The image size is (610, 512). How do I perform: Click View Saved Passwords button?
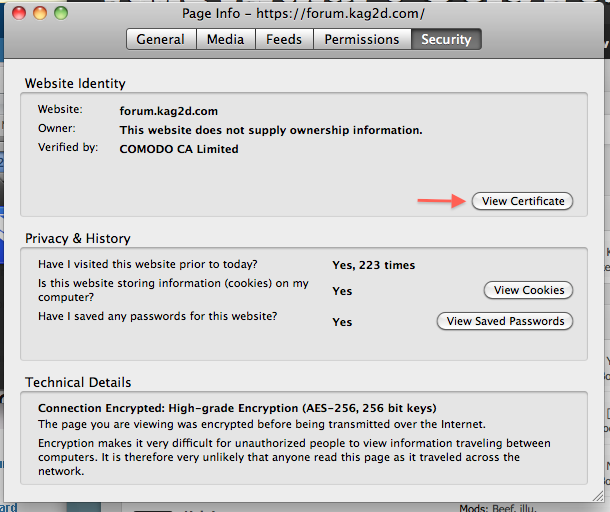505,321
